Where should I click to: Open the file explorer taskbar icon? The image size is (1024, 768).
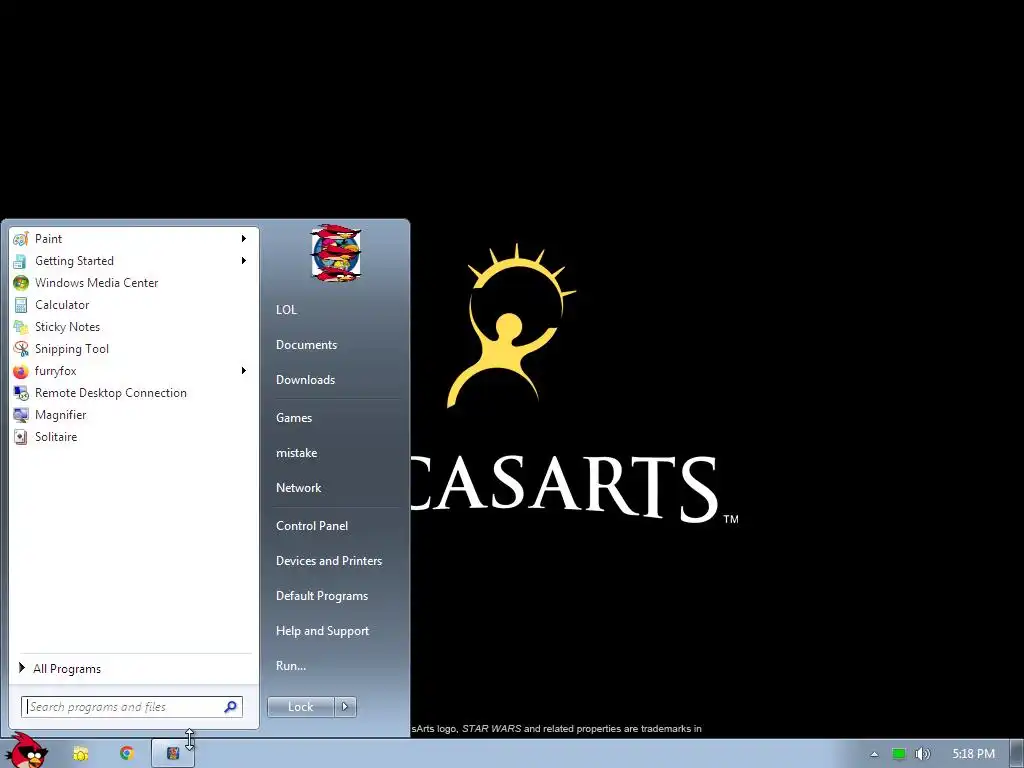tap(80, 754)
